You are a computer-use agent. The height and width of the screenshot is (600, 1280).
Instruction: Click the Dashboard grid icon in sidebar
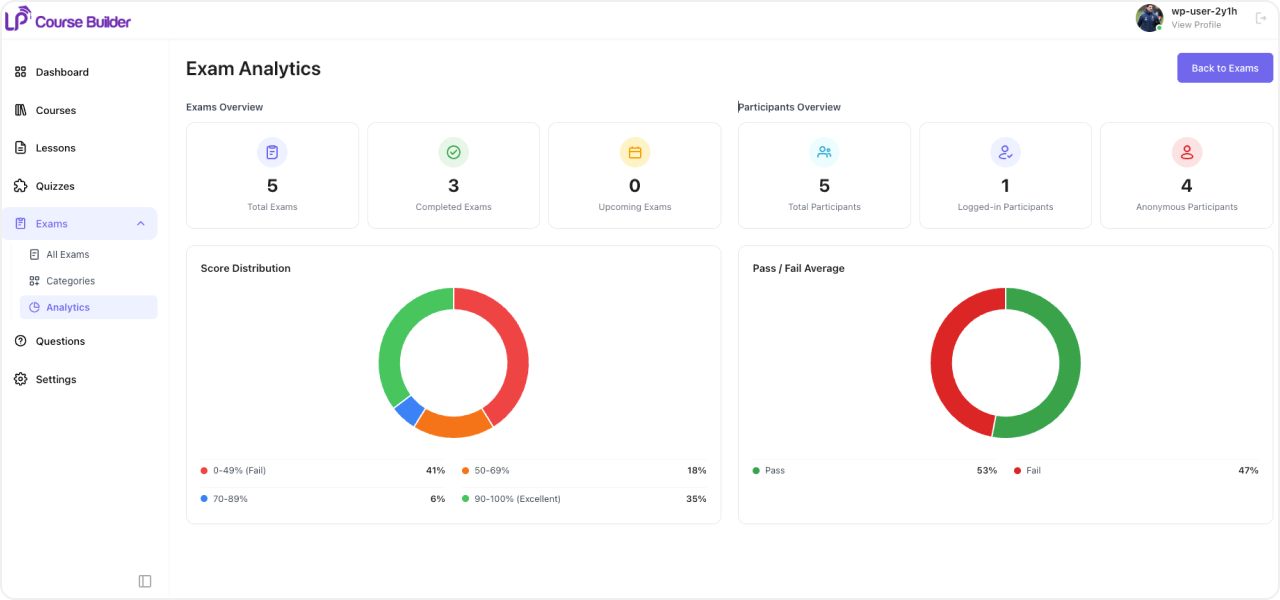click(x=20, y=72)
